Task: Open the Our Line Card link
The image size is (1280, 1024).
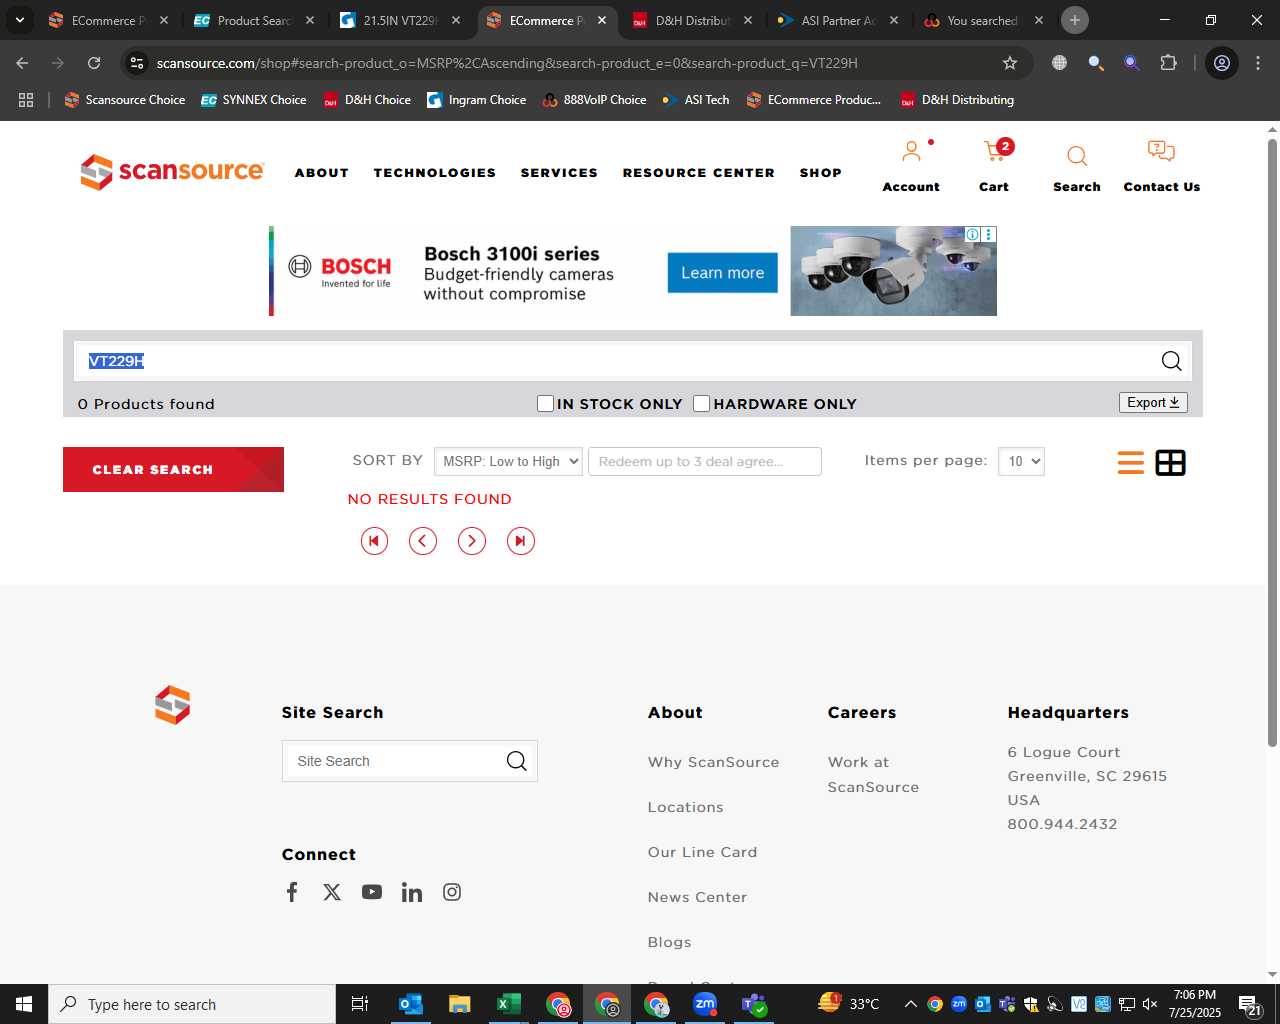Action: (702, 852)
